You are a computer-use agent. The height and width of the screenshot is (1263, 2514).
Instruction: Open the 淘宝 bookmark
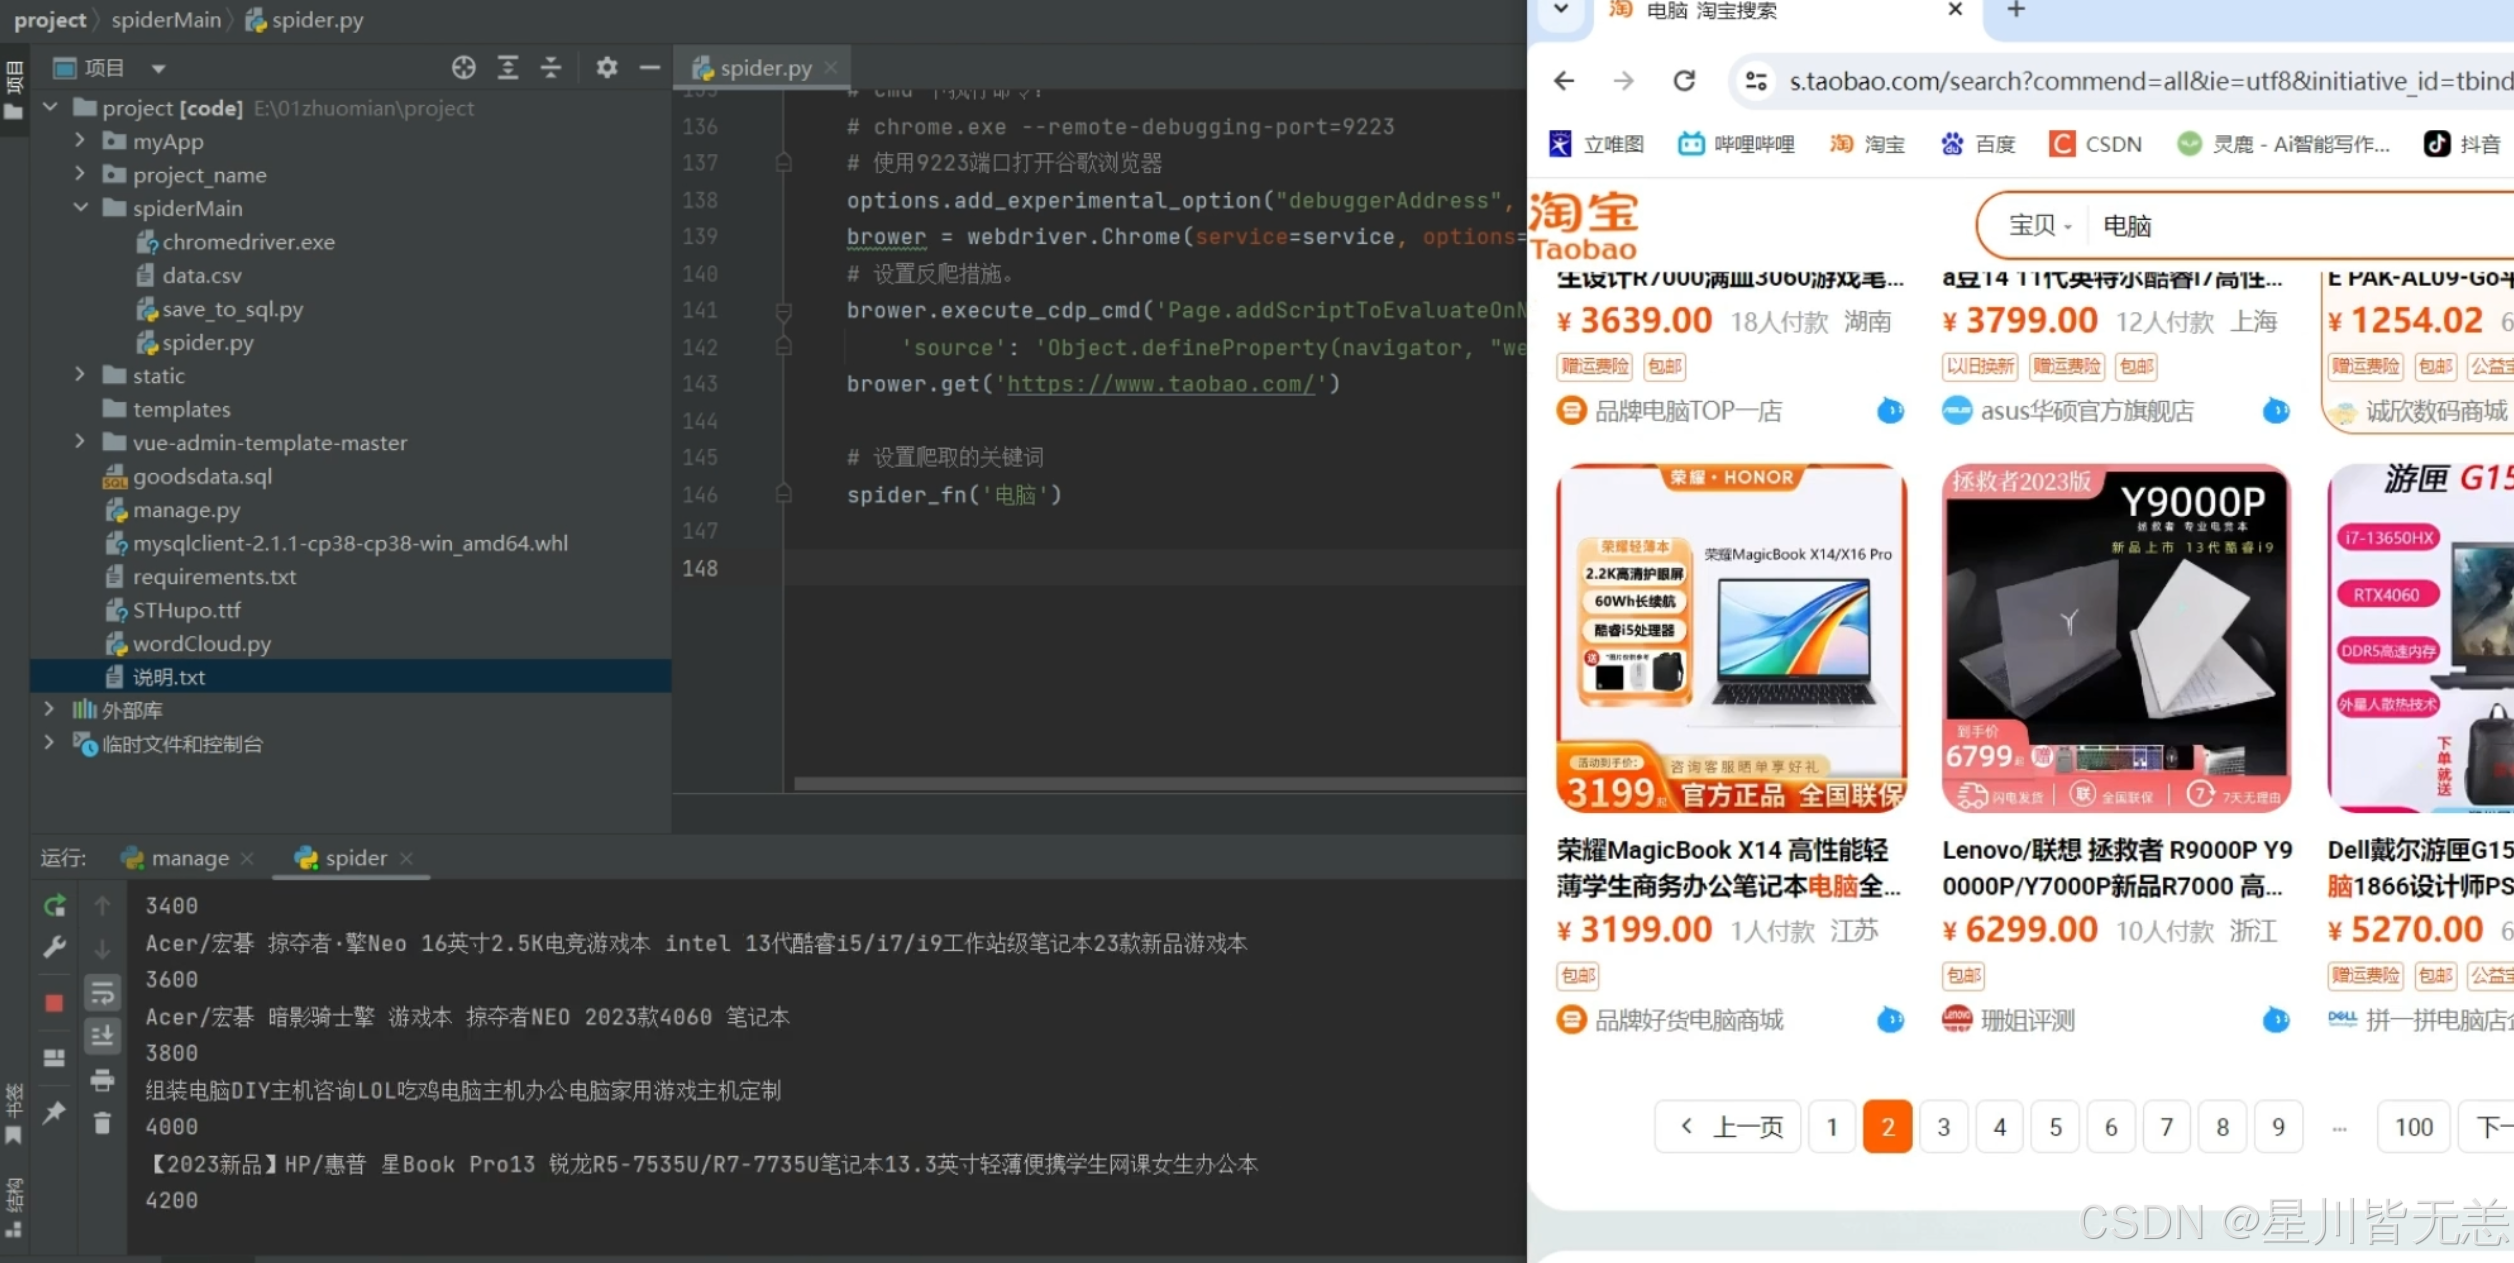pos(1867,144)
